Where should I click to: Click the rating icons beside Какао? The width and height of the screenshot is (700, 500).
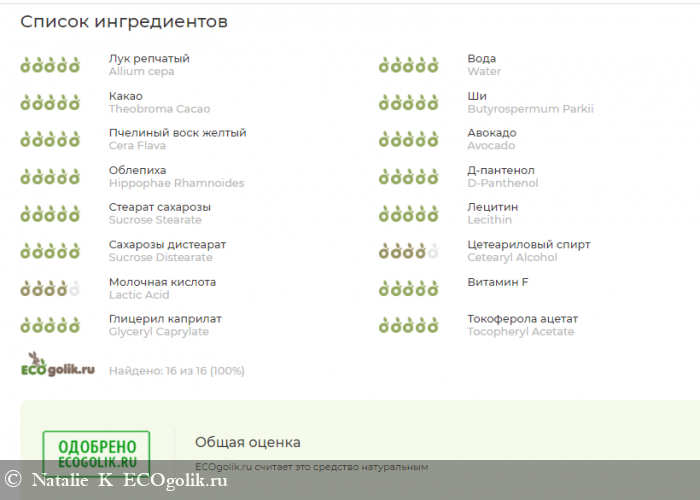click(50, 102)
